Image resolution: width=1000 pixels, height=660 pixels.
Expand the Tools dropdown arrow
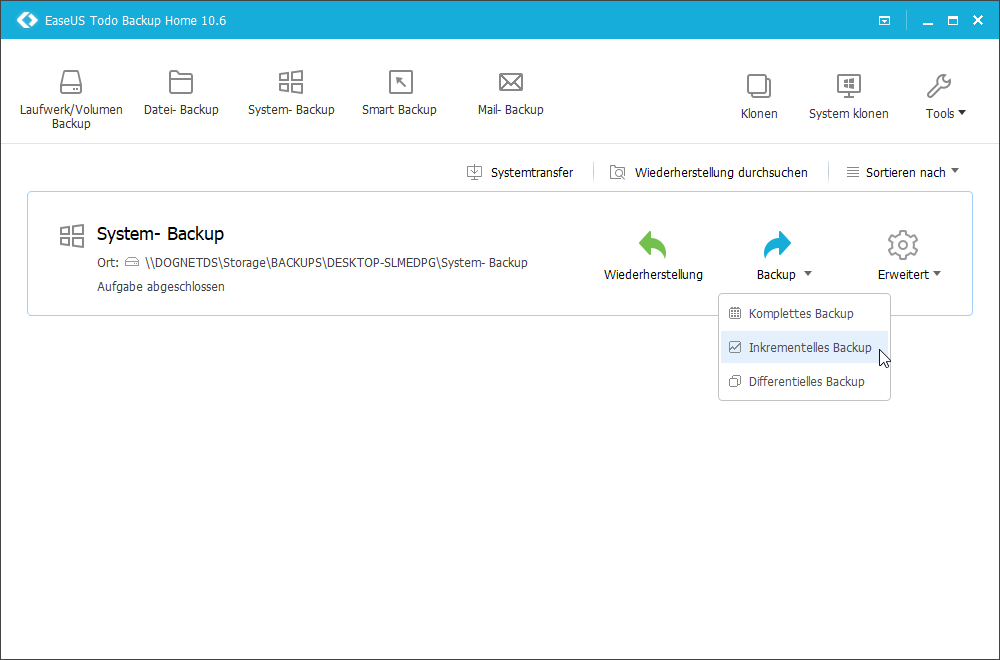point(962,113)
